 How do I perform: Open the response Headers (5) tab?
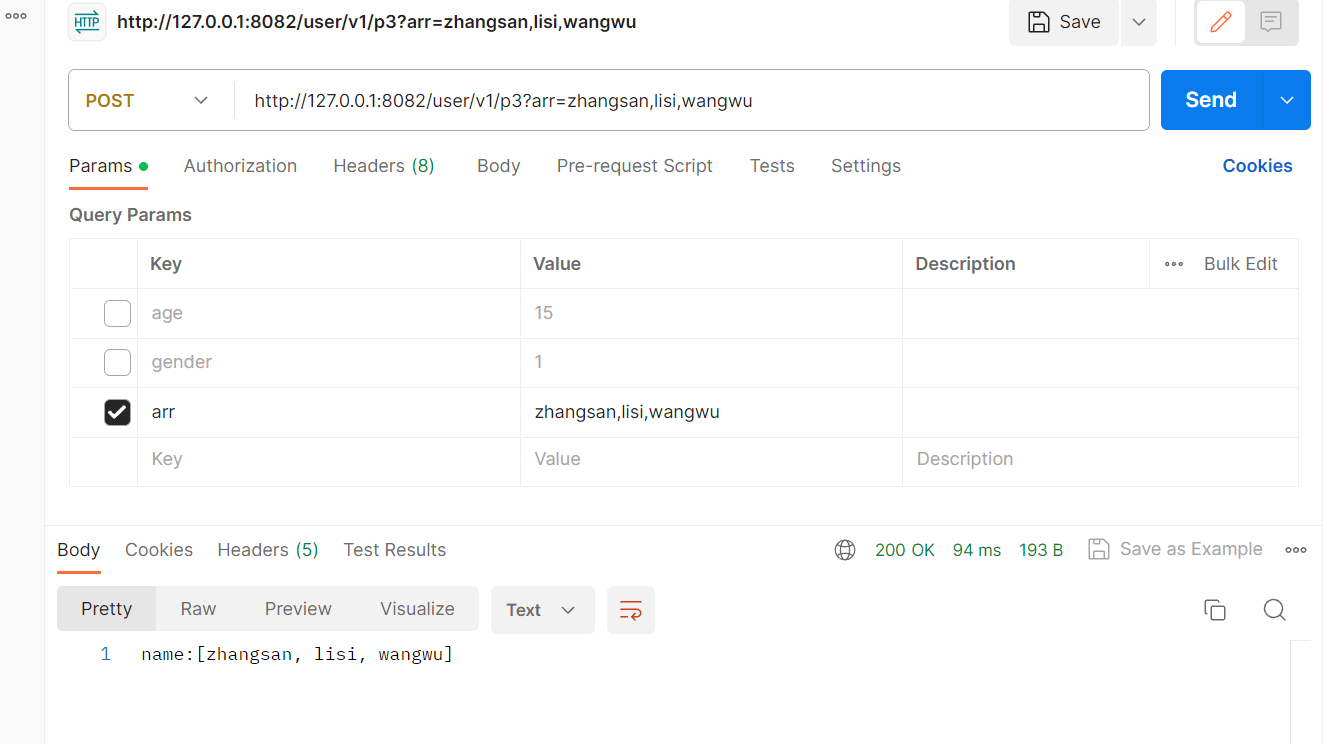pos(268,550)
